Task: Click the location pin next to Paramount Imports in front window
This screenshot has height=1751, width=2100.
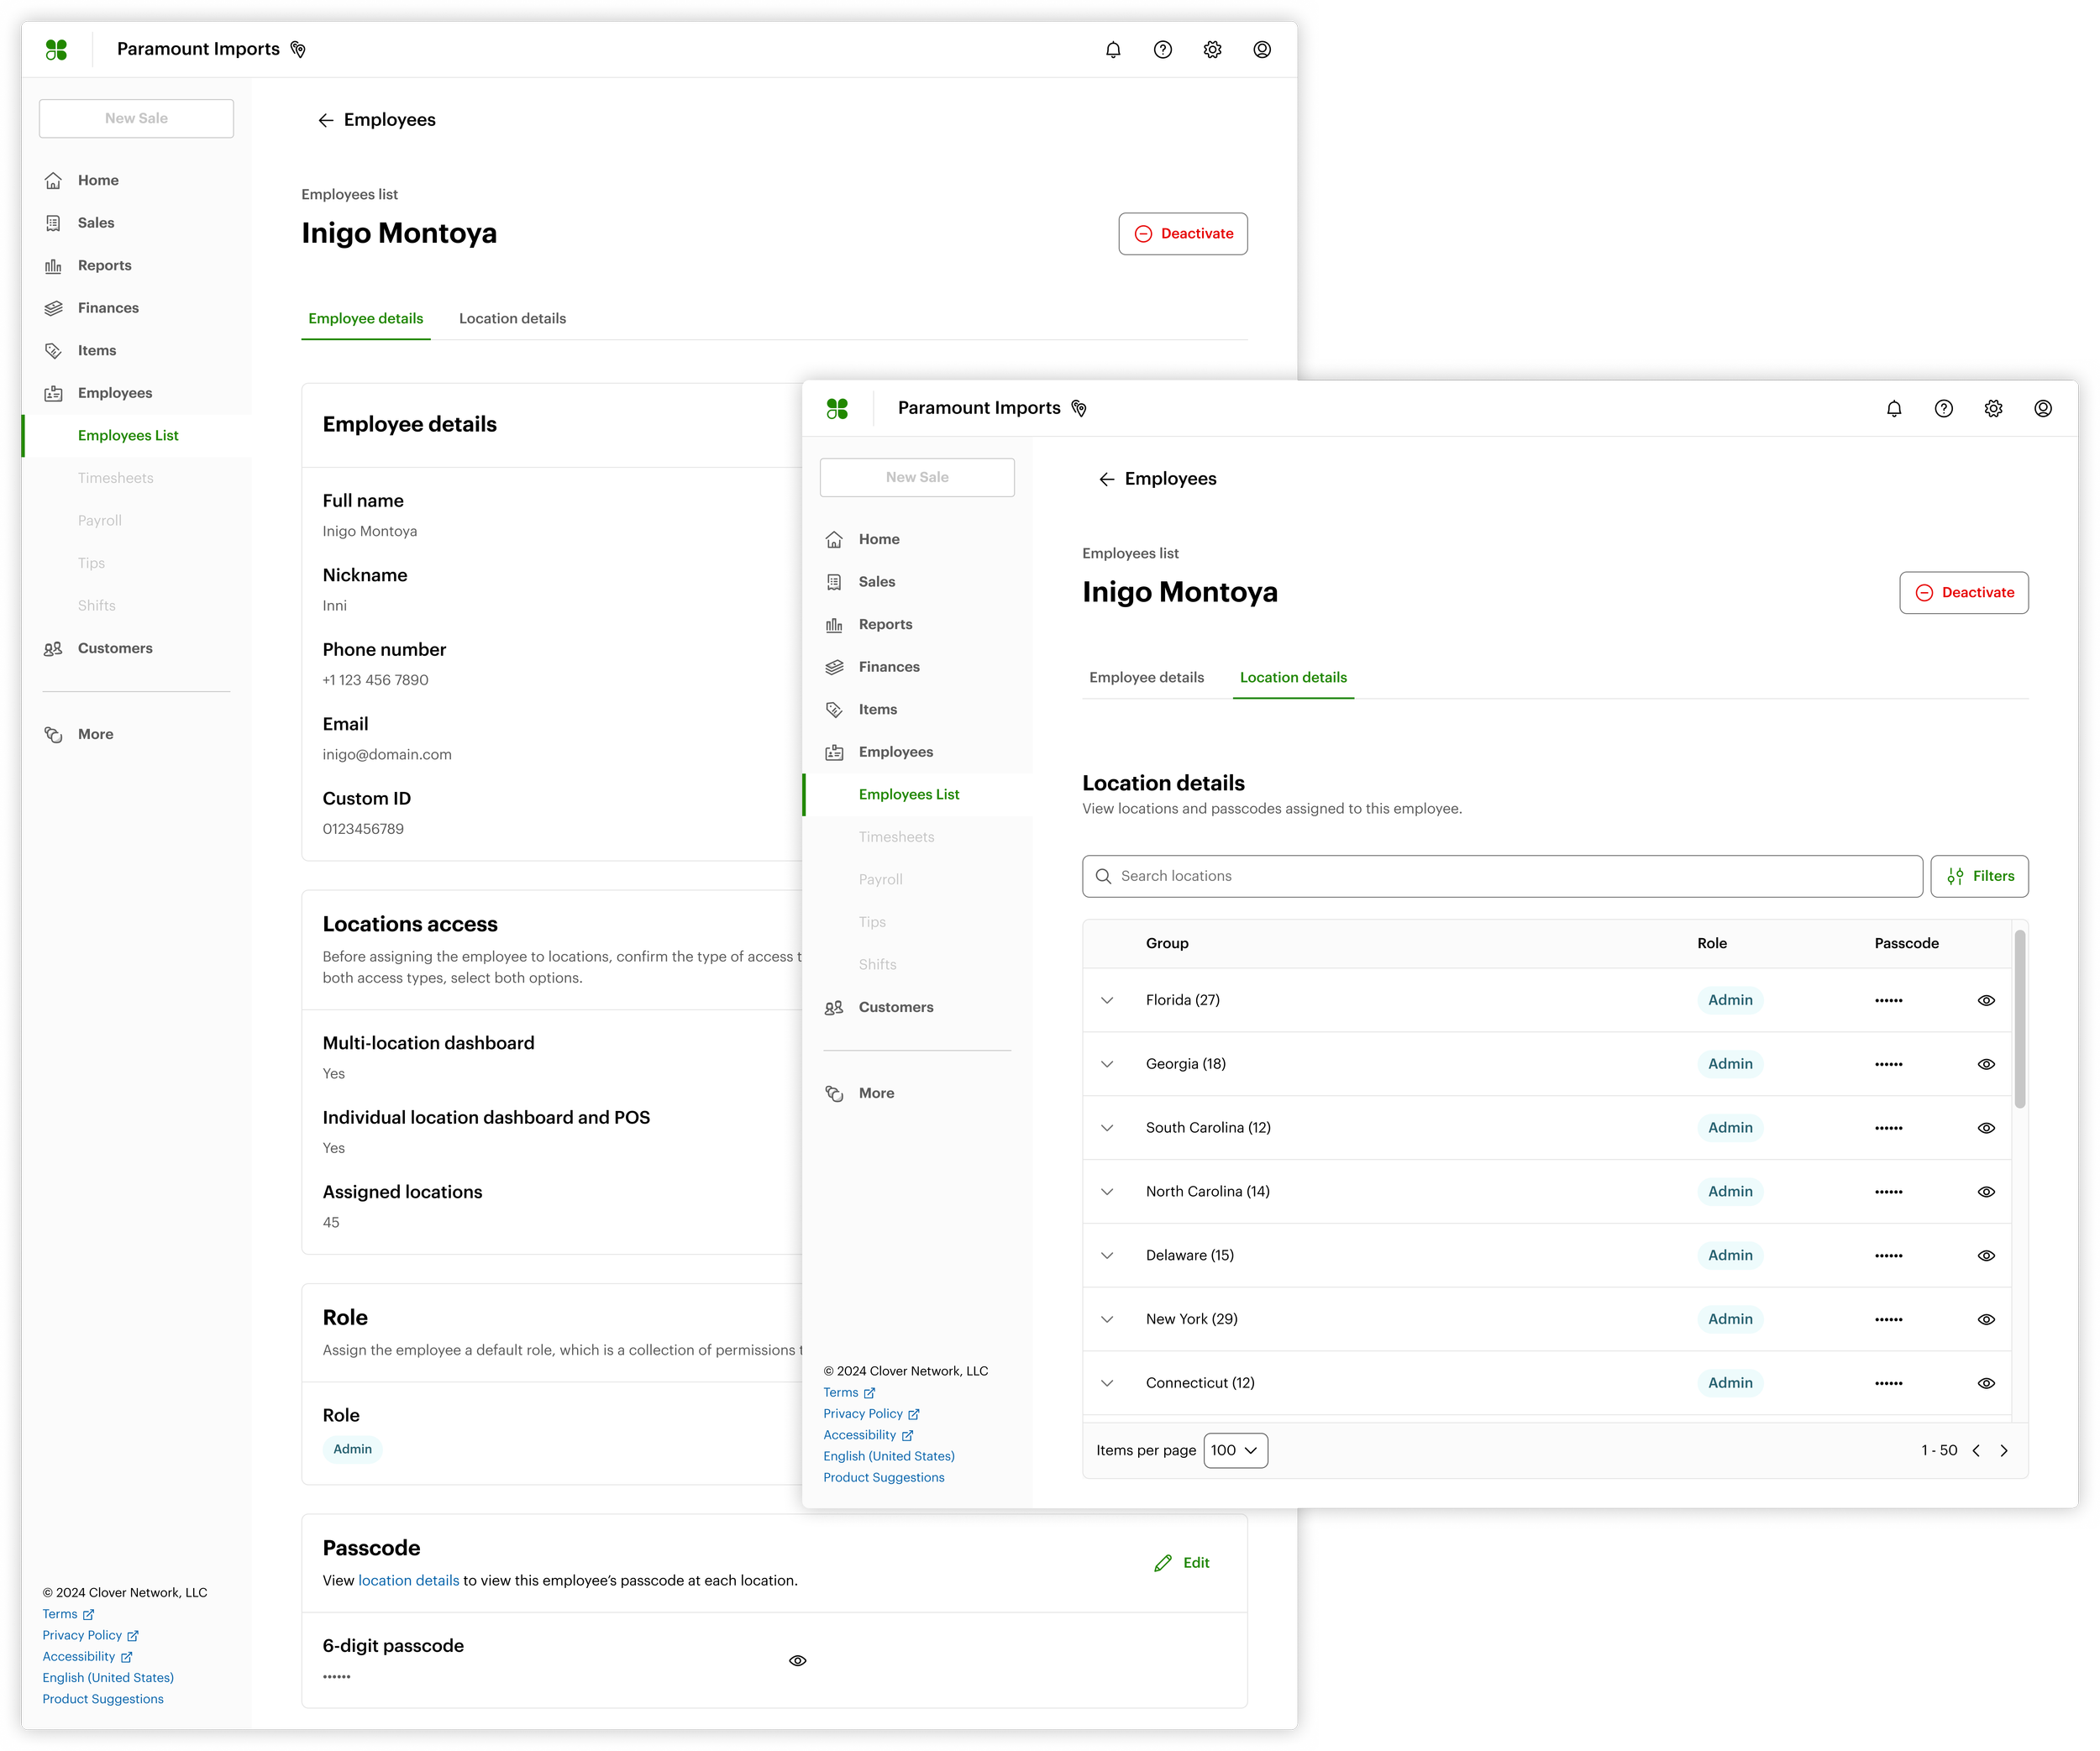Action: point(1079,409)
